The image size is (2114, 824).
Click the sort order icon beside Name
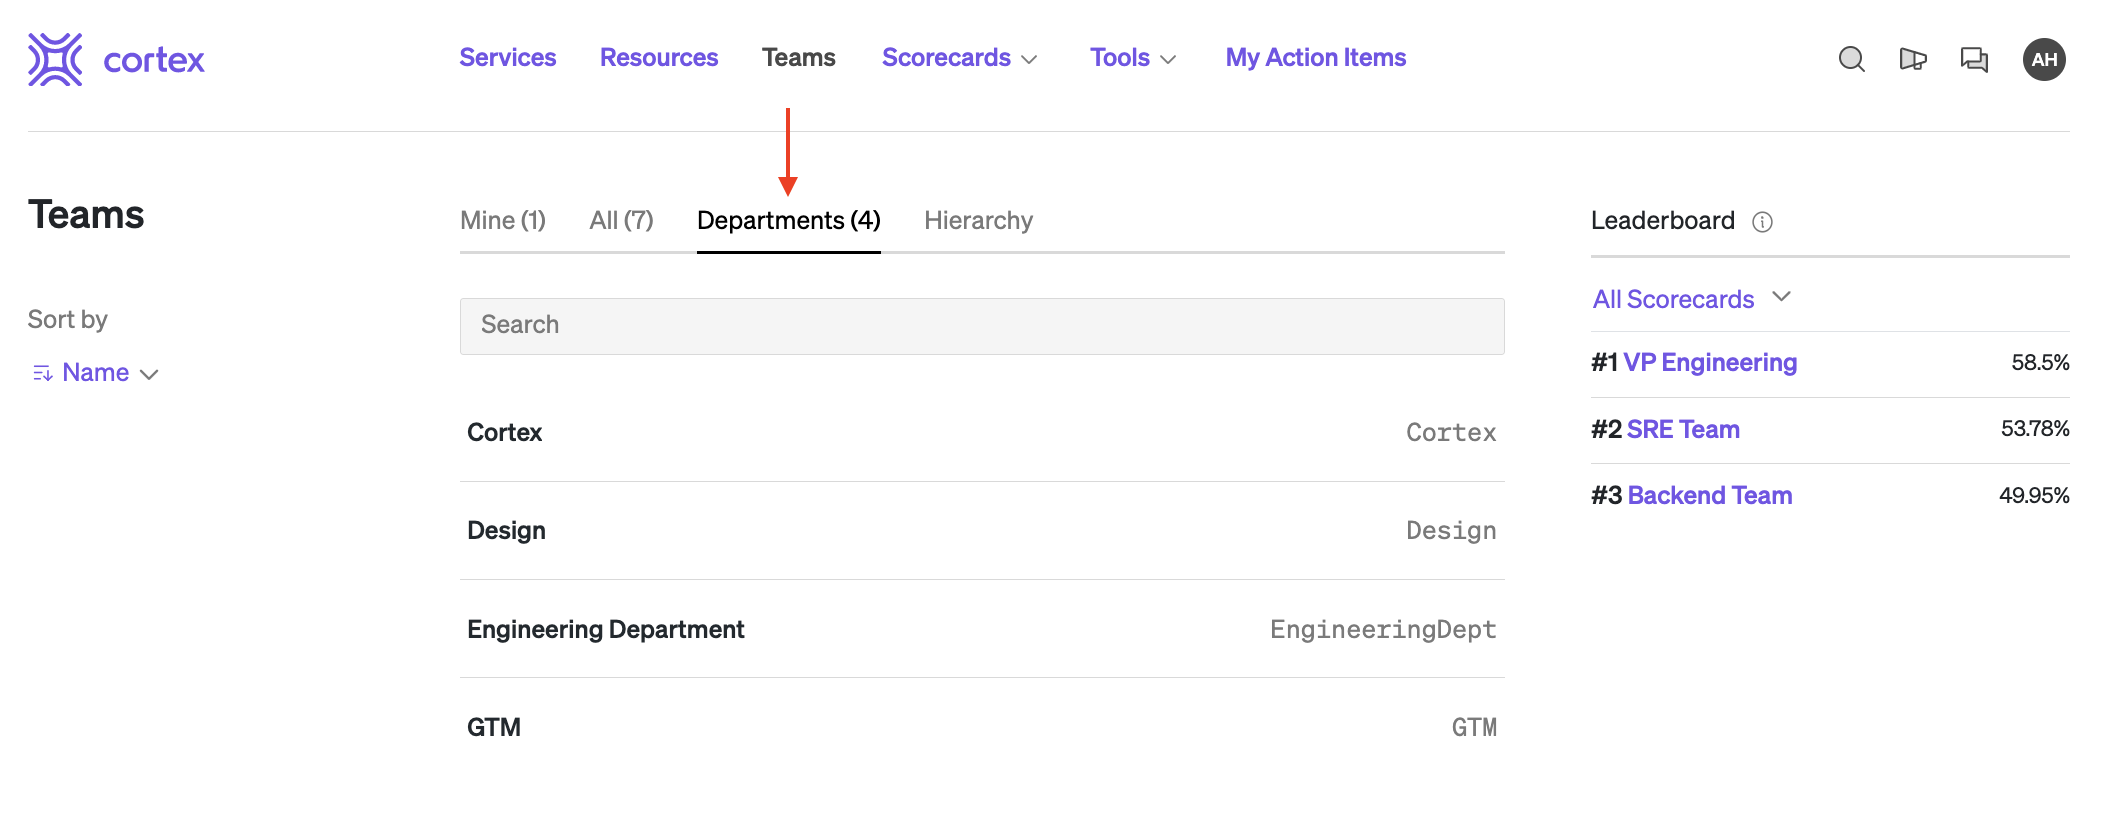coord(42,373)
